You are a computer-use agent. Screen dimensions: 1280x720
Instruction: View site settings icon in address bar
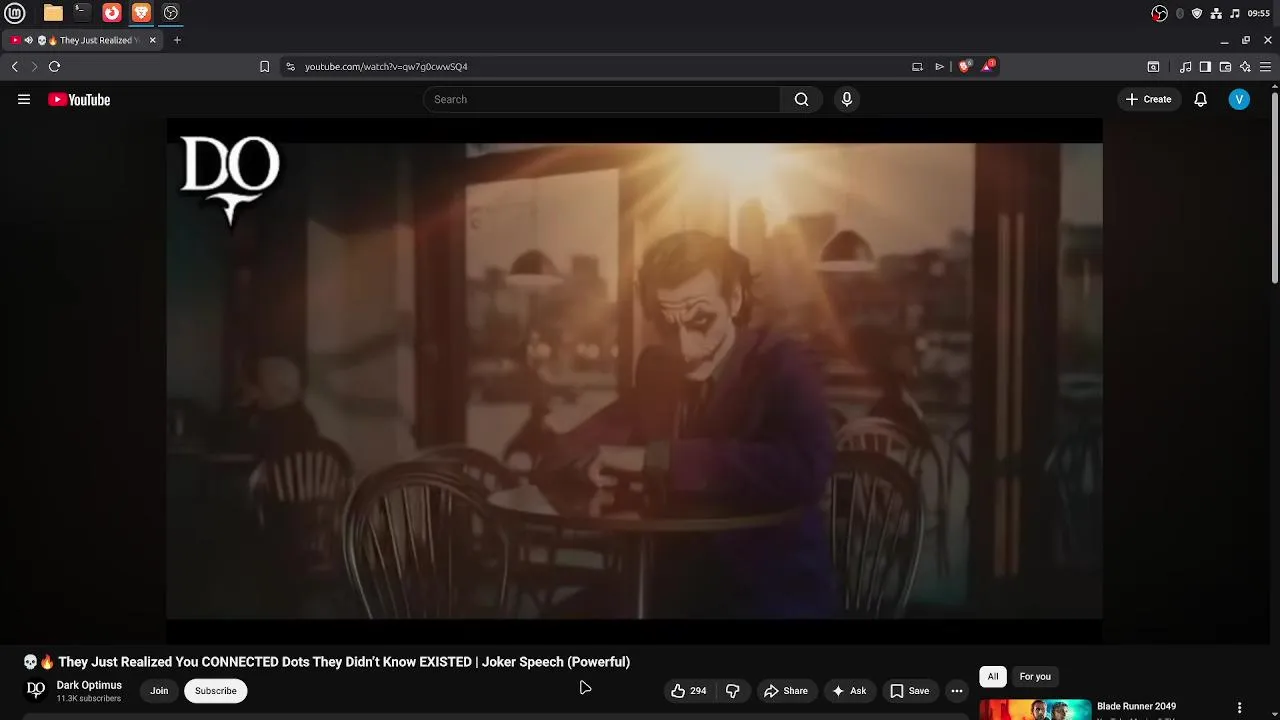tap(290, 67)
